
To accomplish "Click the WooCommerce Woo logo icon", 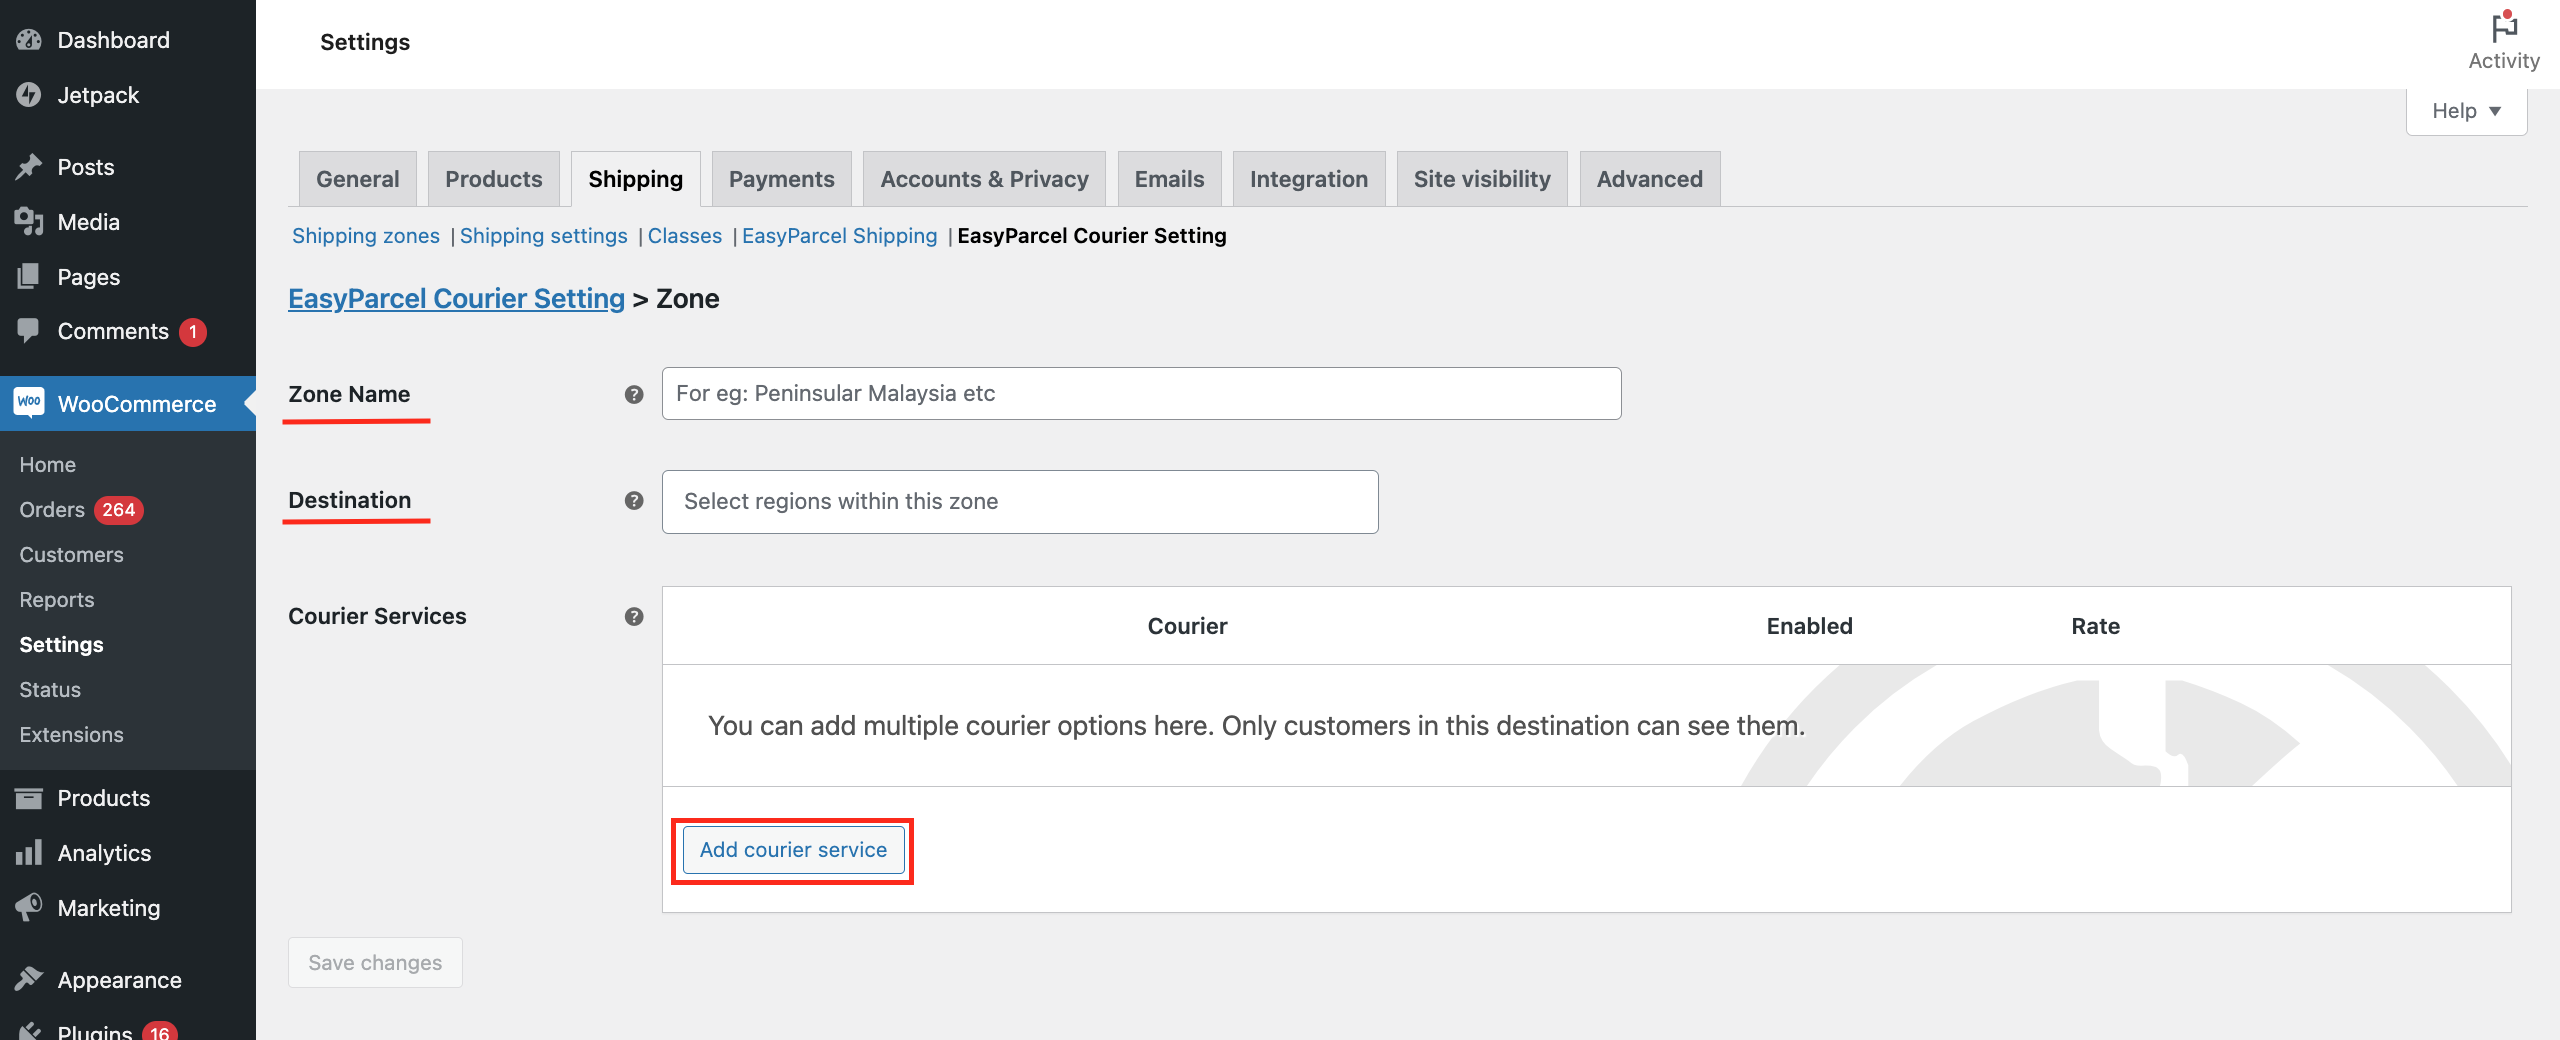I will 29,403.
